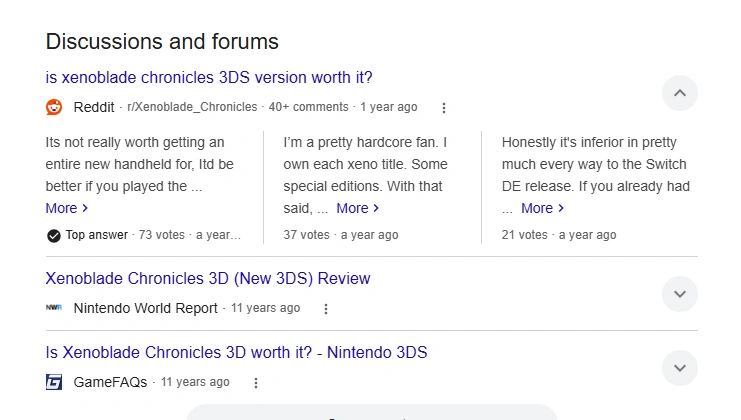The height and width of the screenshot is (420, 741).
Task: Click the '73 votes' text
Action: pos(162,235)
